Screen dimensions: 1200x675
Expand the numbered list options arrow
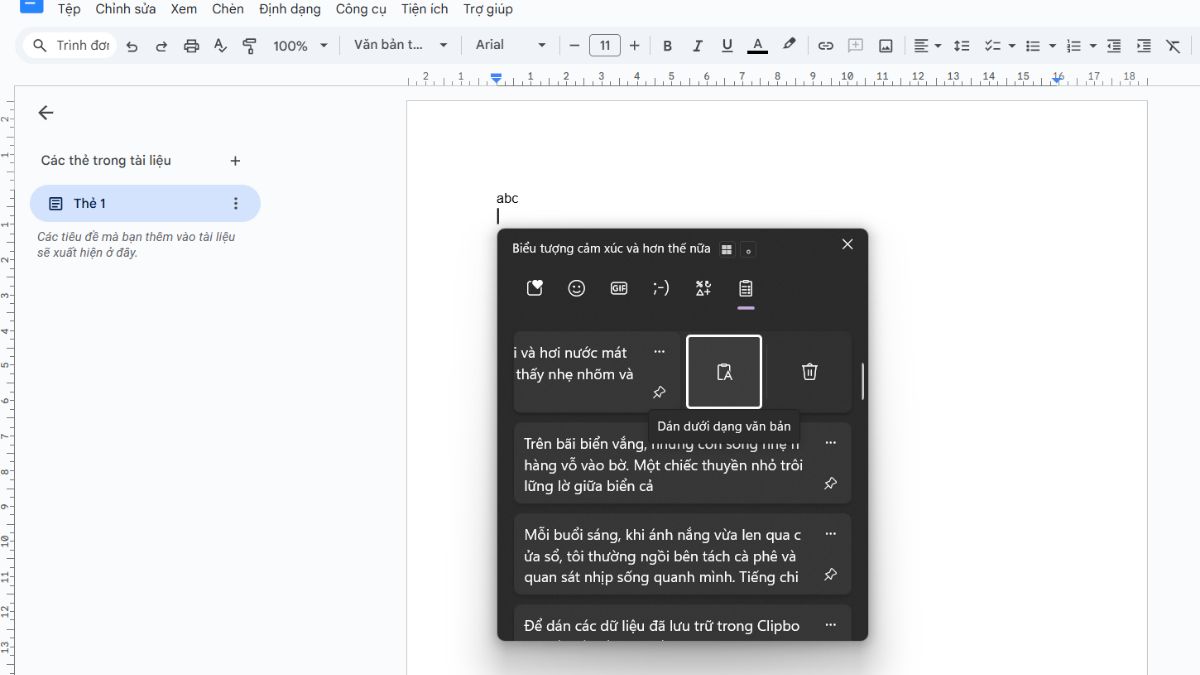[1092, 46]
